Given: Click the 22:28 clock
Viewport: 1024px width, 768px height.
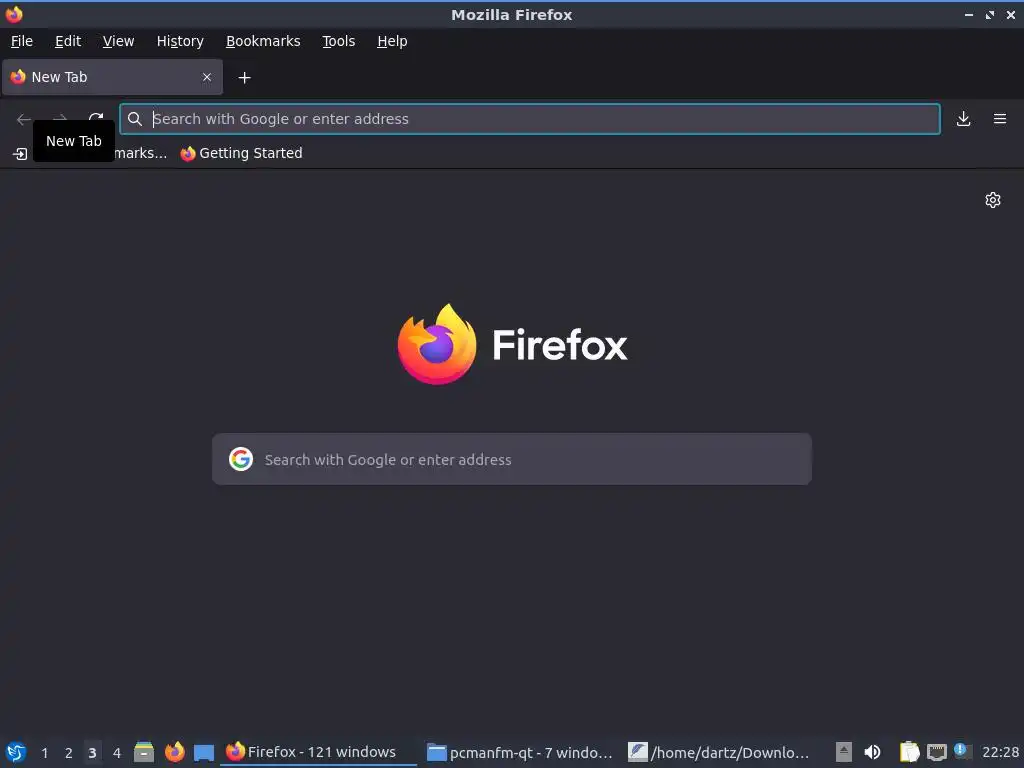Looking at the screenshot, I should point(1000,752).
